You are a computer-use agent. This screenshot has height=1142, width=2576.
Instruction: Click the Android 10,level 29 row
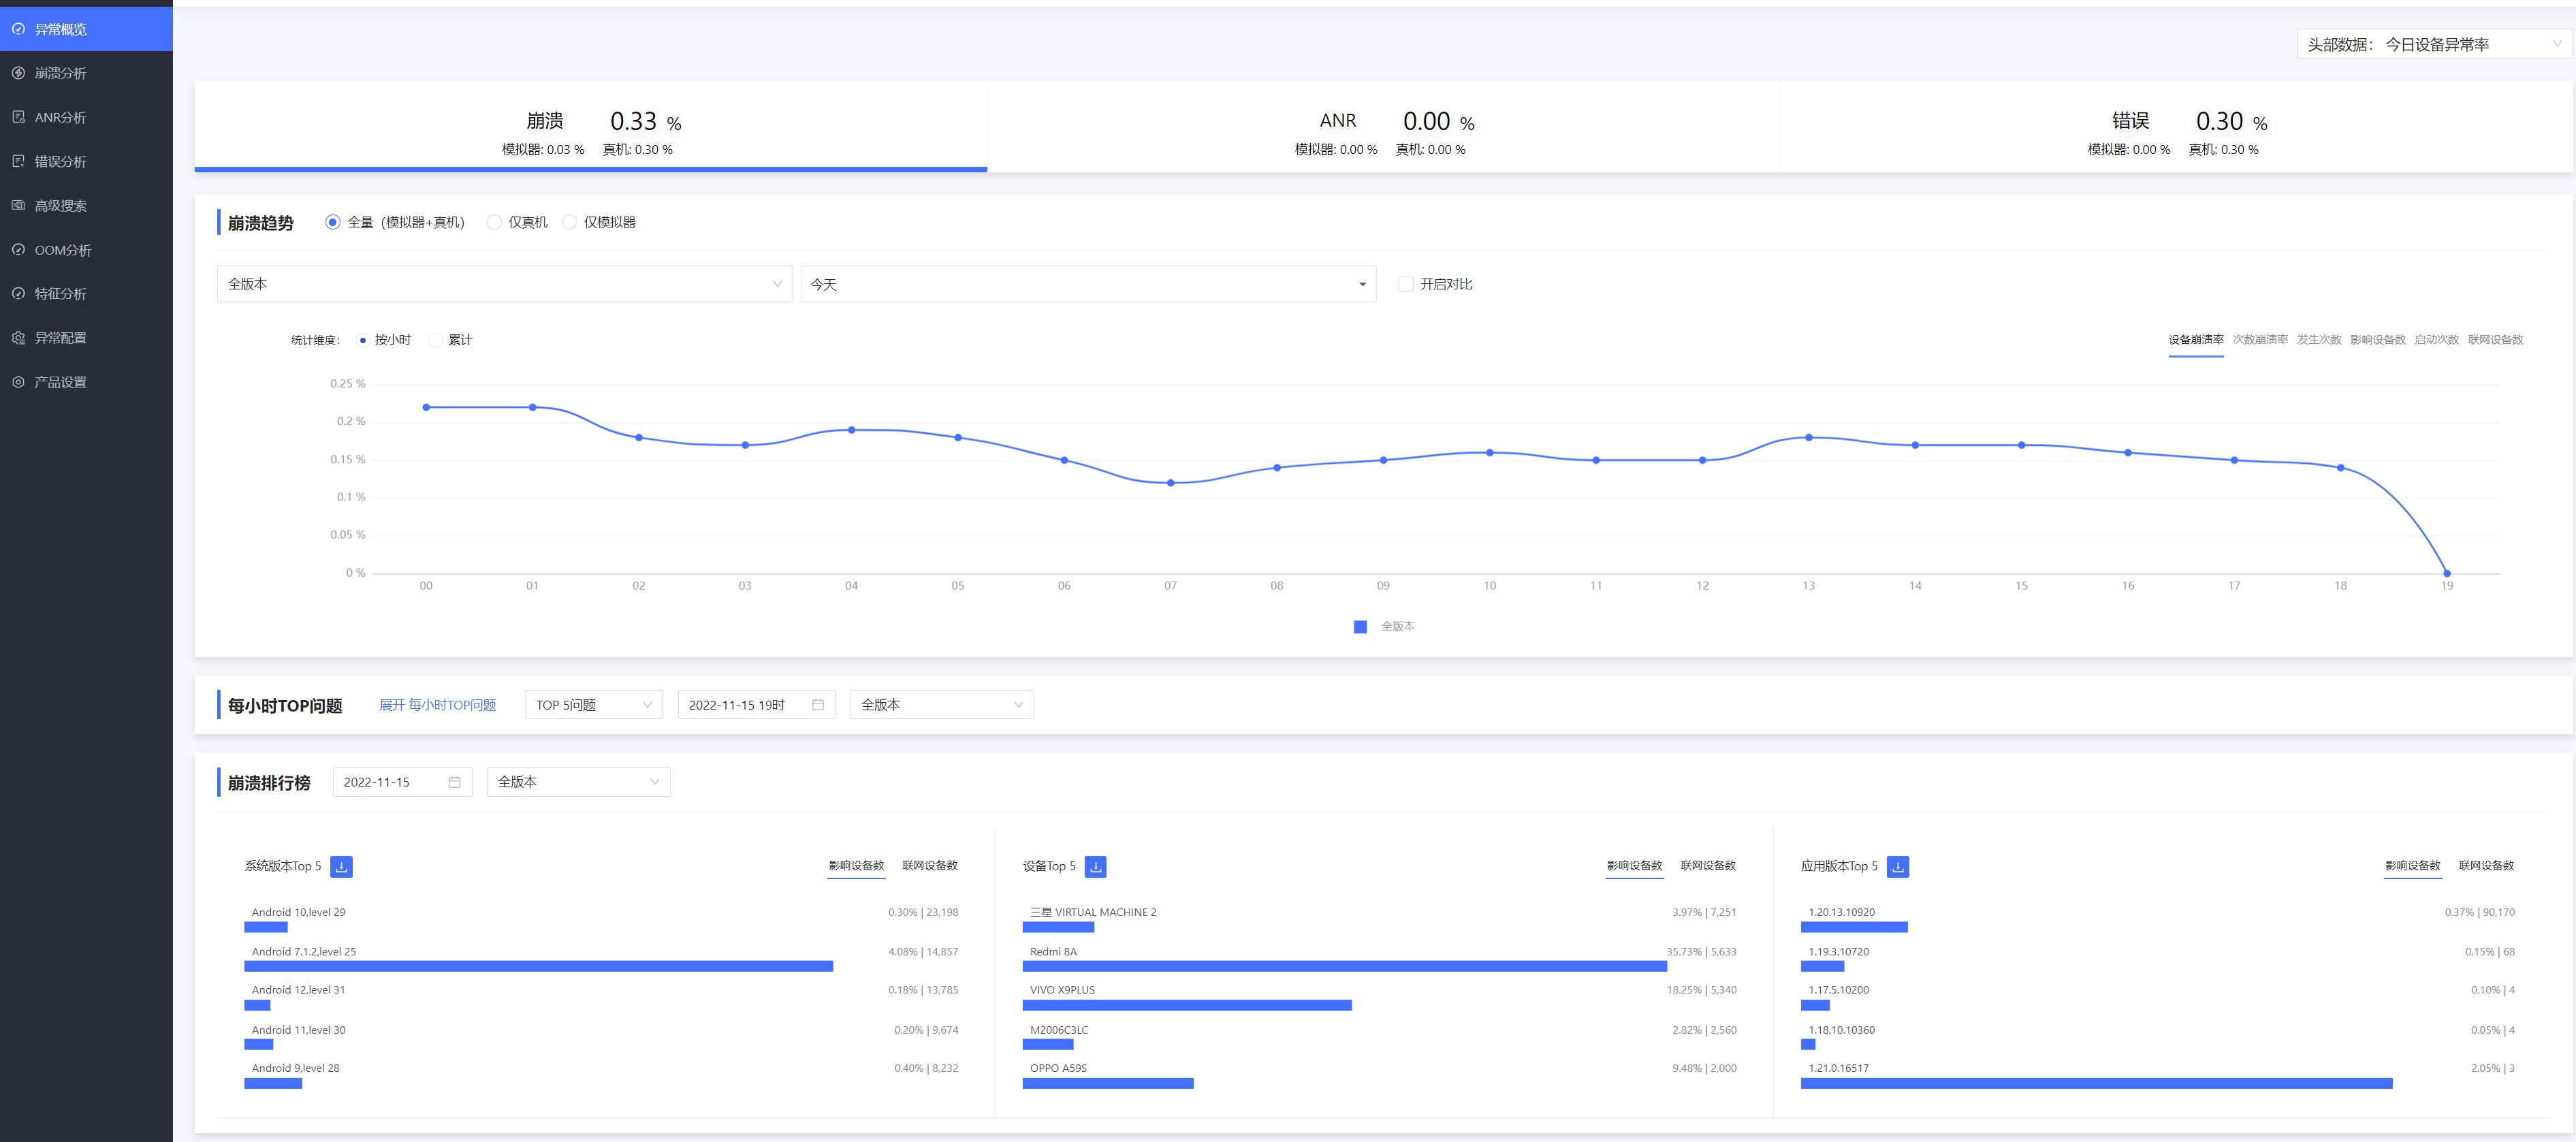click(x=601, y=919)
